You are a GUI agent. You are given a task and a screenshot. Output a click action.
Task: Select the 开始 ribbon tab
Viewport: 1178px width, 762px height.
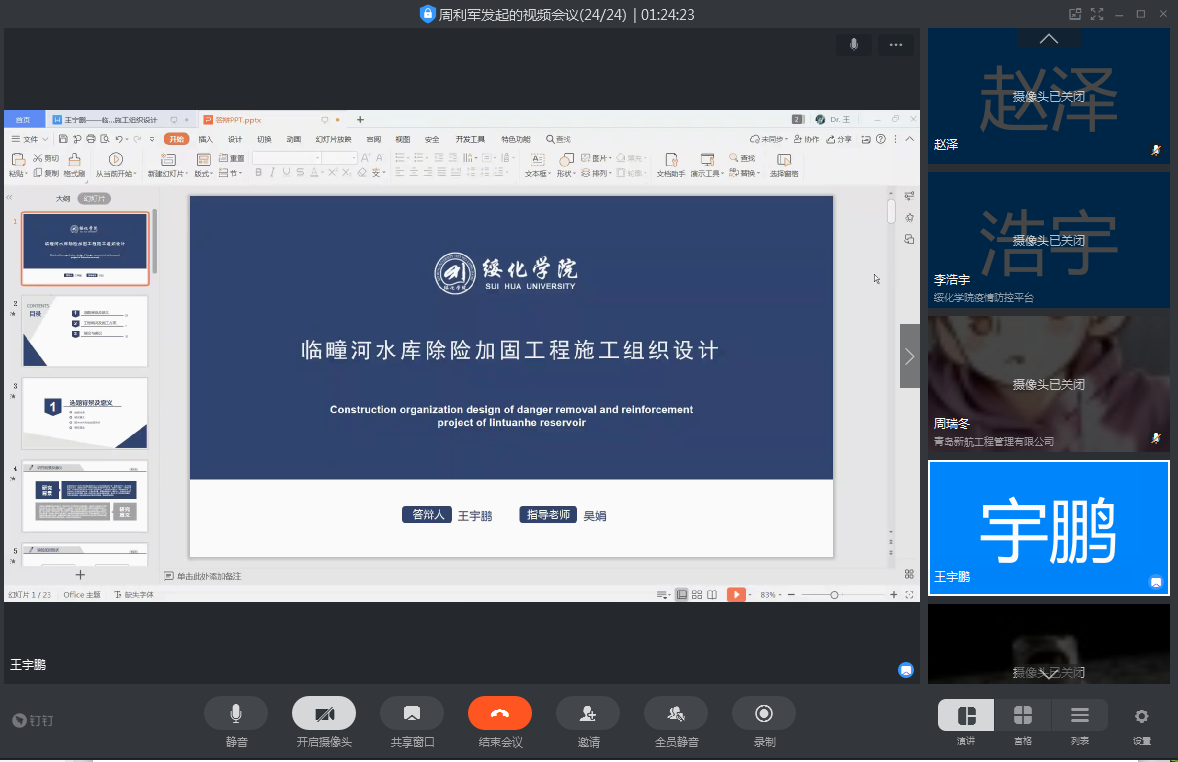[x=177, y=139]
